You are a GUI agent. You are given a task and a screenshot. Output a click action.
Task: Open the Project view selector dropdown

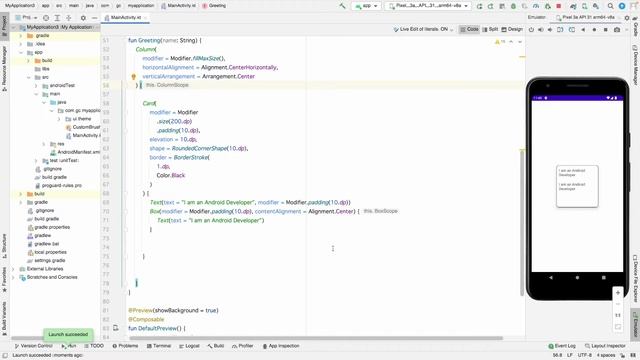[x=27, y=18]
